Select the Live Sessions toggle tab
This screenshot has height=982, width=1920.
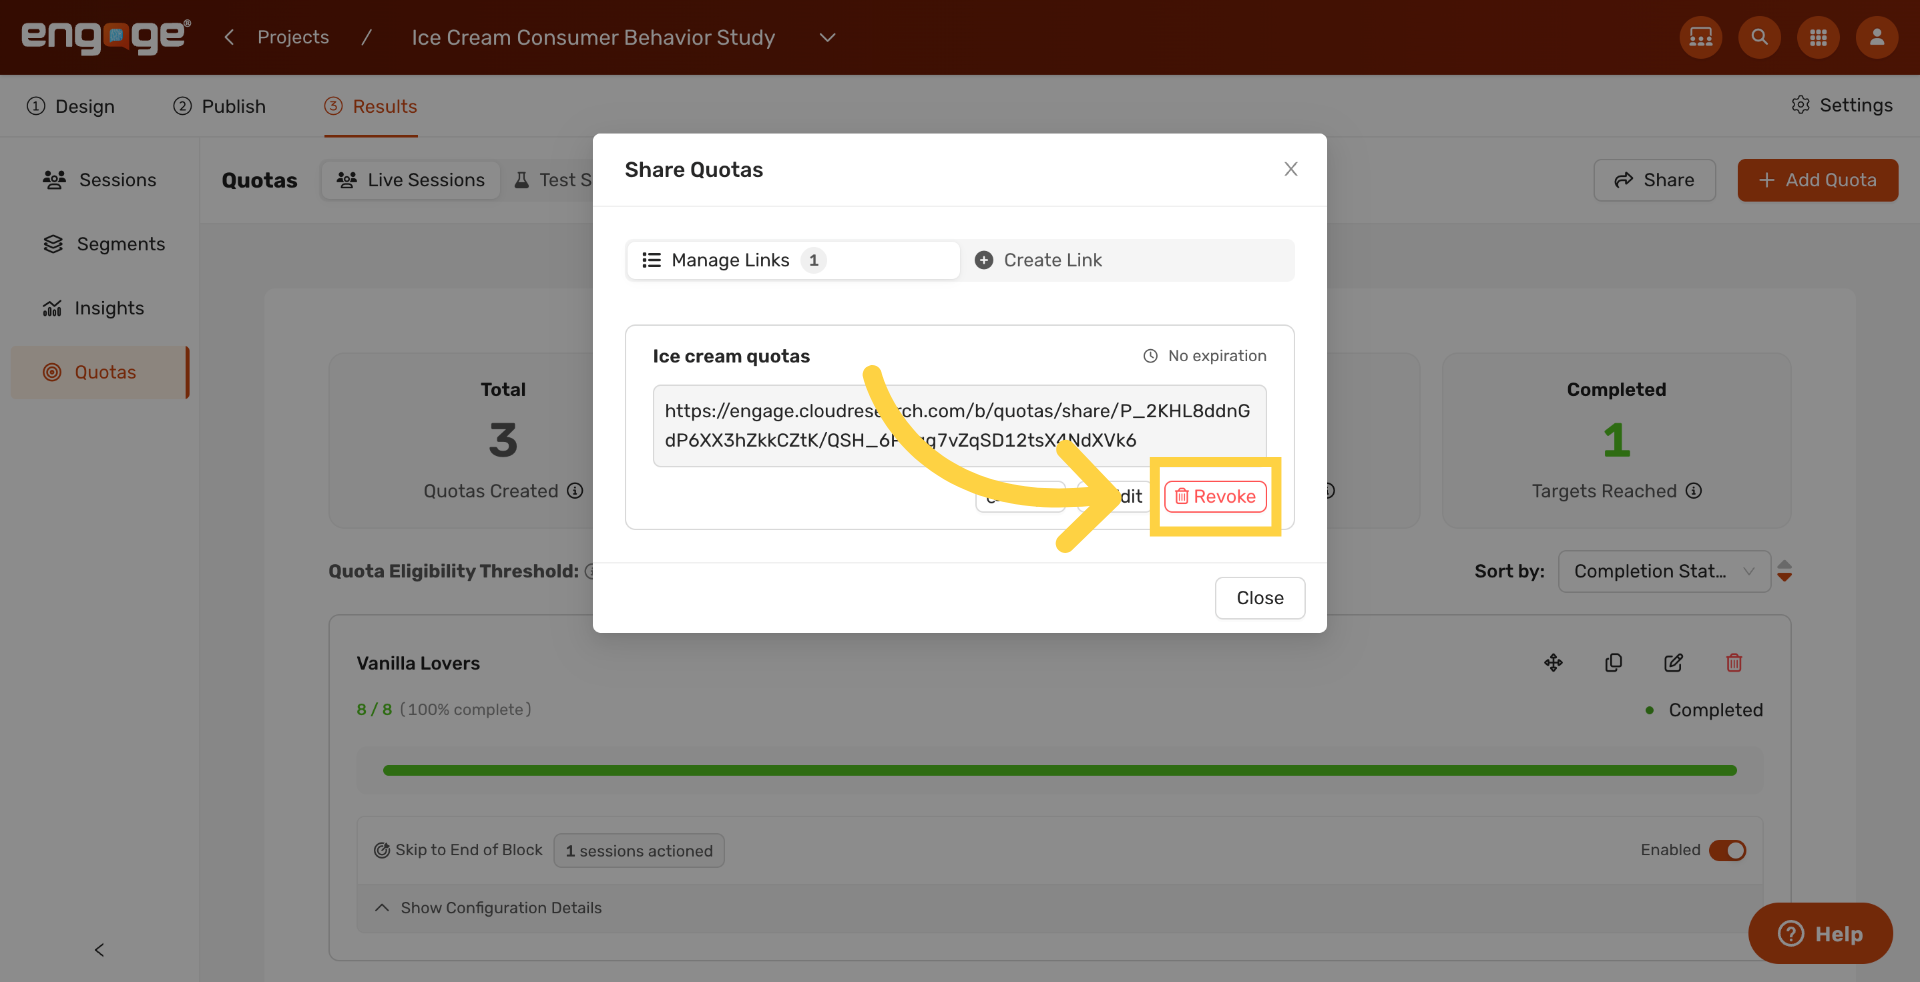[x=411, y=180]
